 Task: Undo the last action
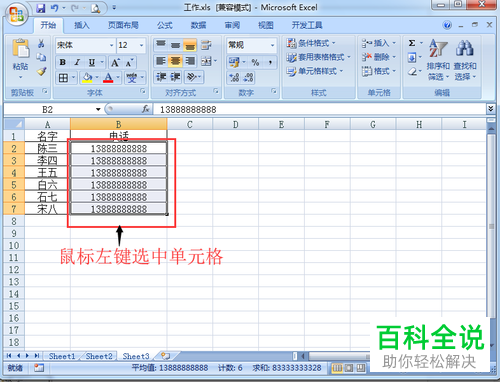tap(55, 8)
